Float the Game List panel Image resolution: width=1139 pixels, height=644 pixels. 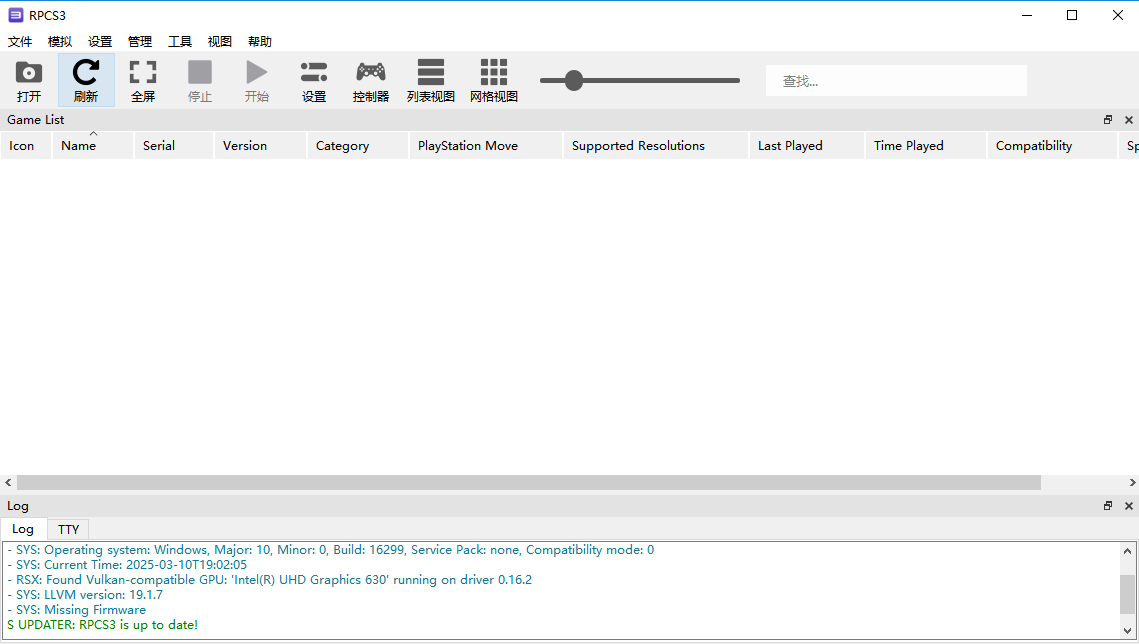[x=1108, y=120]
